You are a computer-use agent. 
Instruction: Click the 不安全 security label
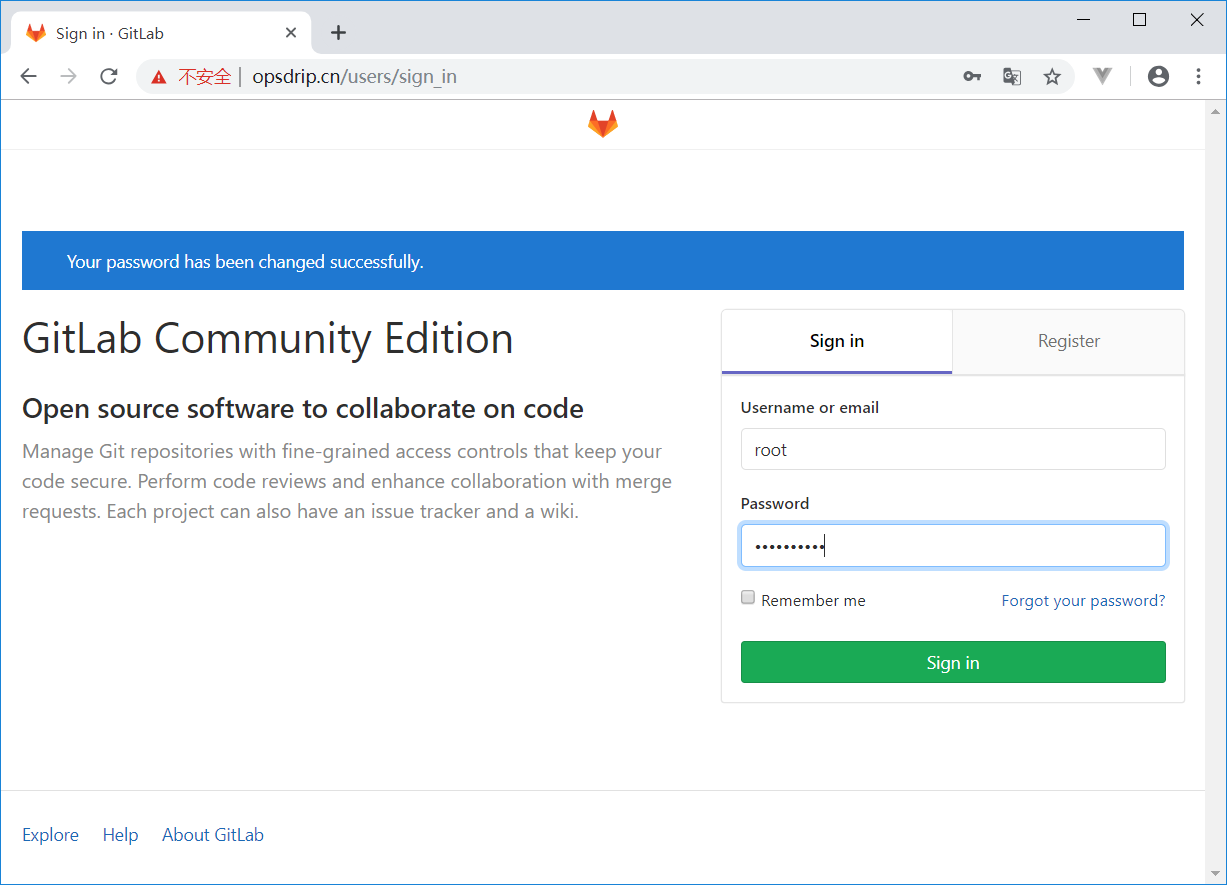click(204, 77)
